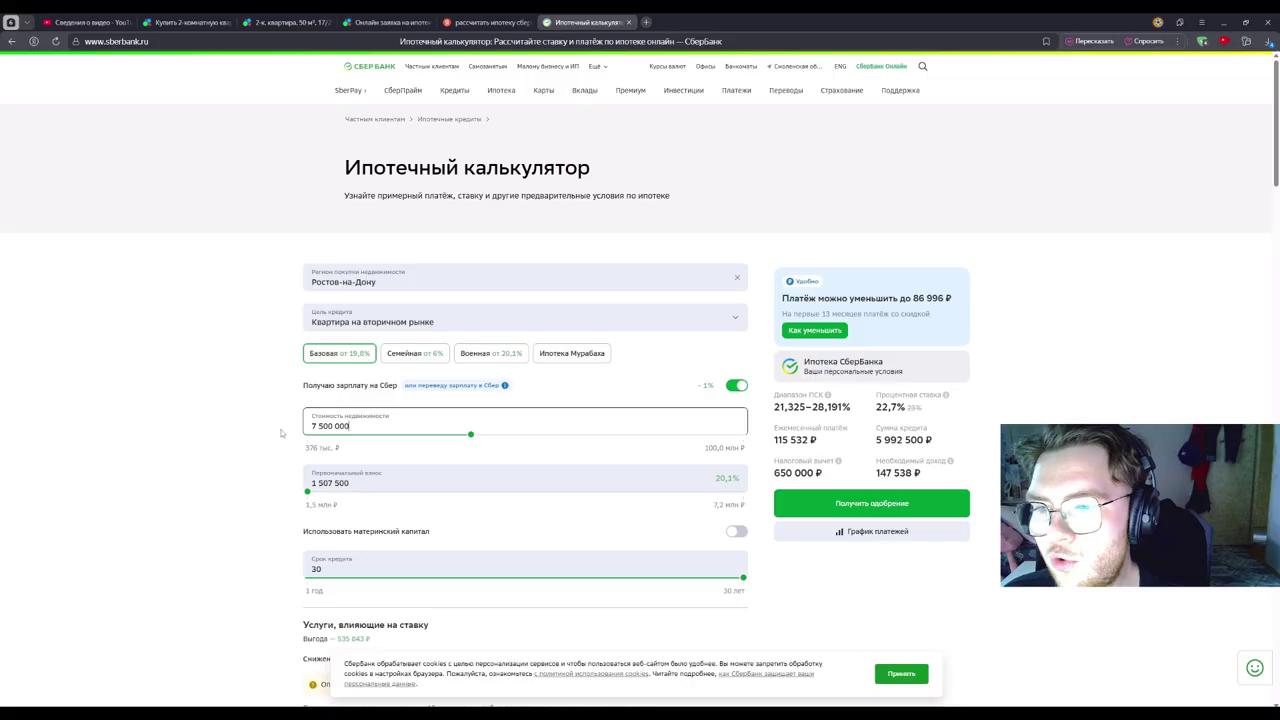Enable 'Использовать материнский капитал' switch
1280x720 pixels.
[737, 531]
